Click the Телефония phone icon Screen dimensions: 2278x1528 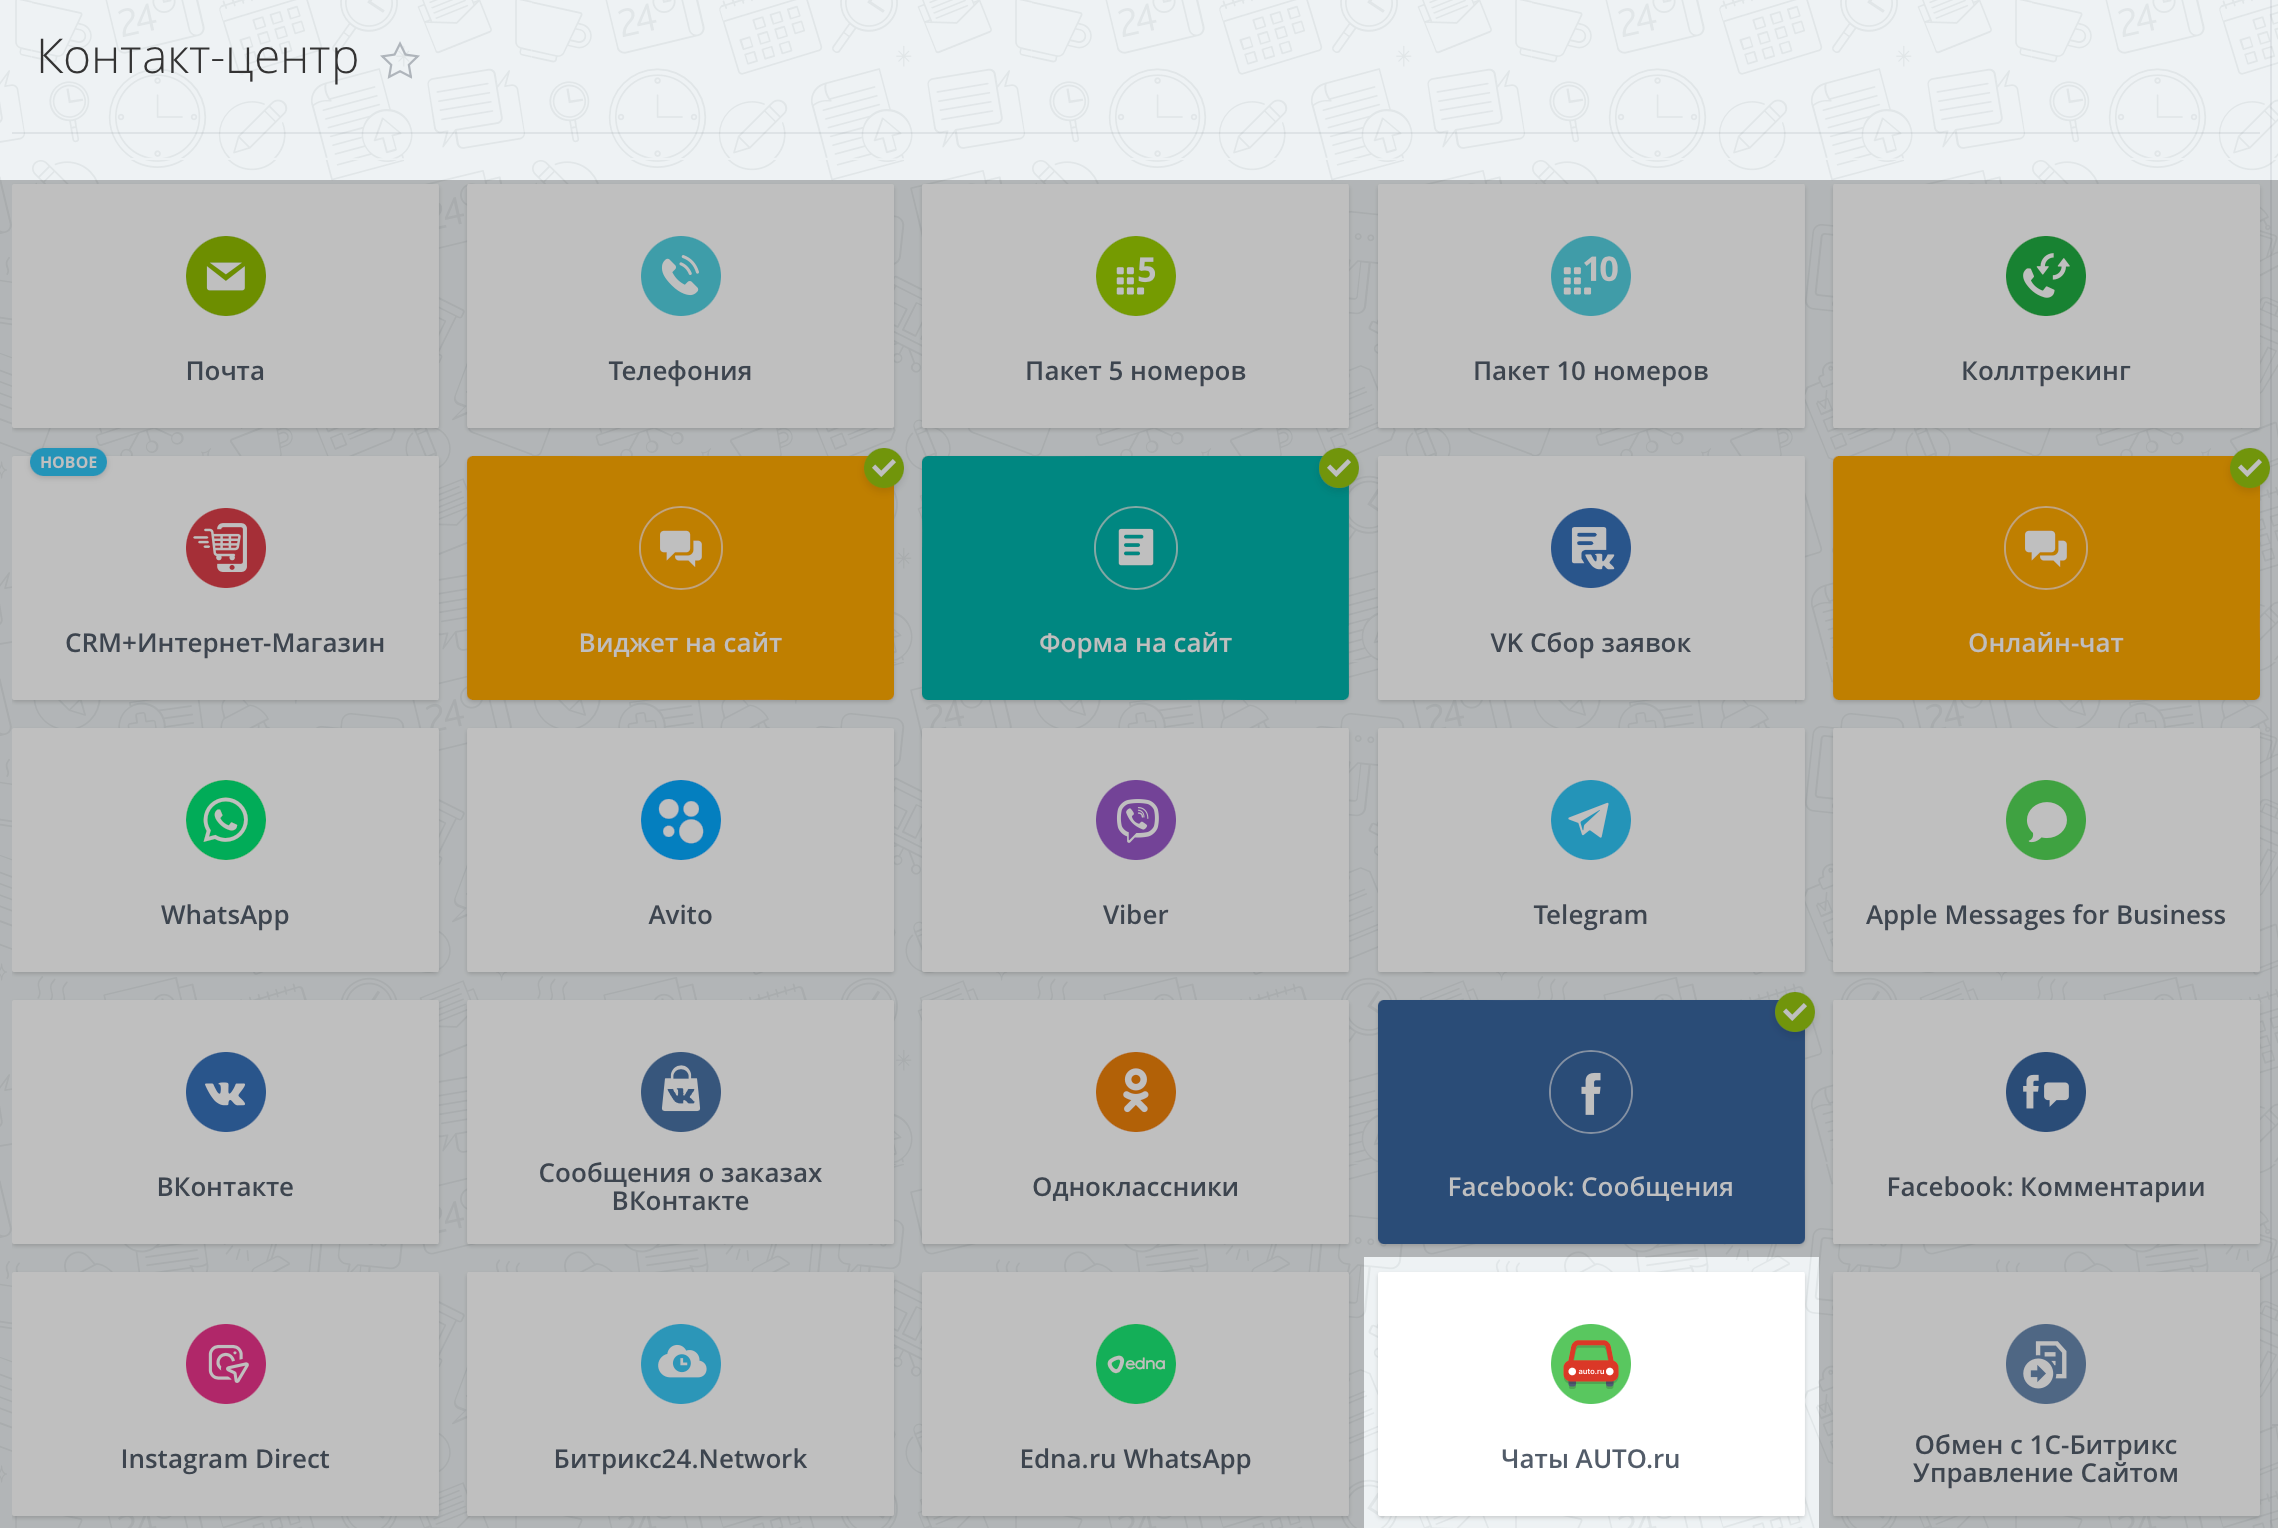(x=680, y=276)
